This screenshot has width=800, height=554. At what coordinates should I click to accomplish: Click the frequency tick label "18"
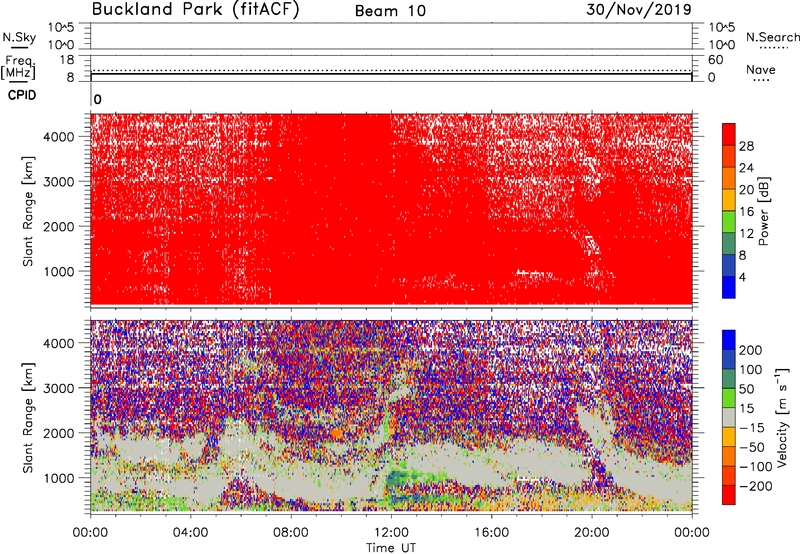pos(67,60)
